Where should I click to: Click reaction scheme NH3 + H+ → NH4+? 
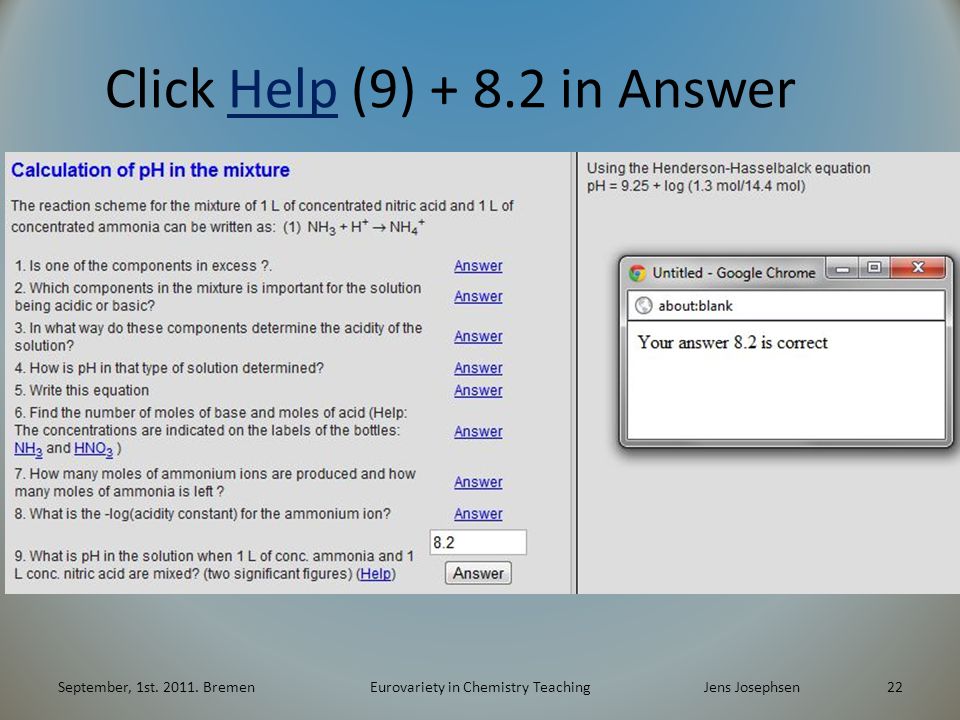(x=366, y=227)
